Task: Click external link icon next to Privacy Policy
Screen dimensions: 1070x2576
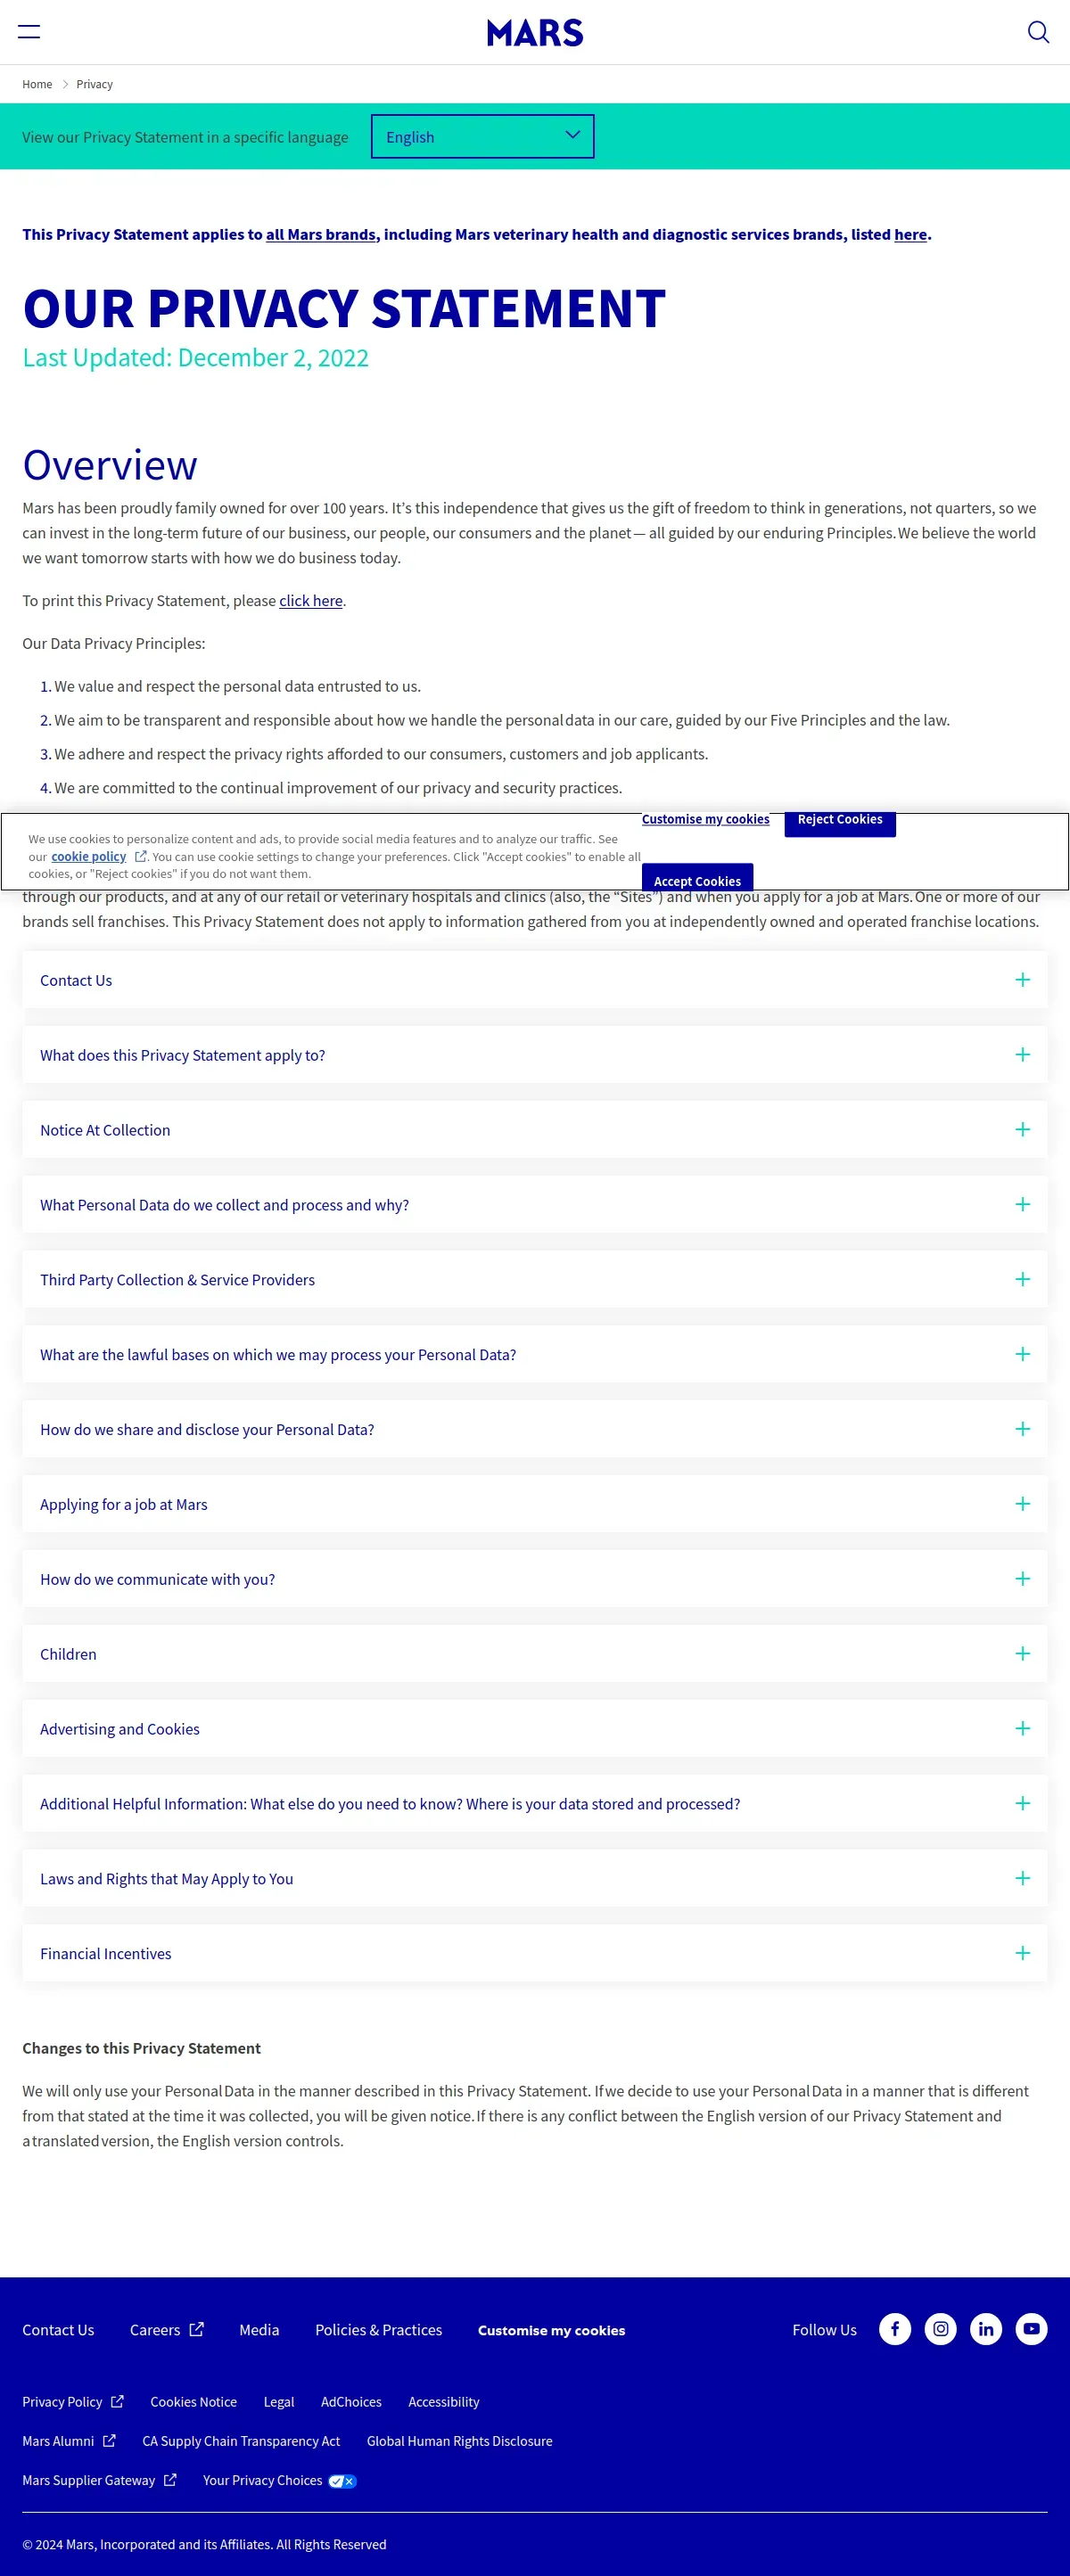Action: point(117,2401)
